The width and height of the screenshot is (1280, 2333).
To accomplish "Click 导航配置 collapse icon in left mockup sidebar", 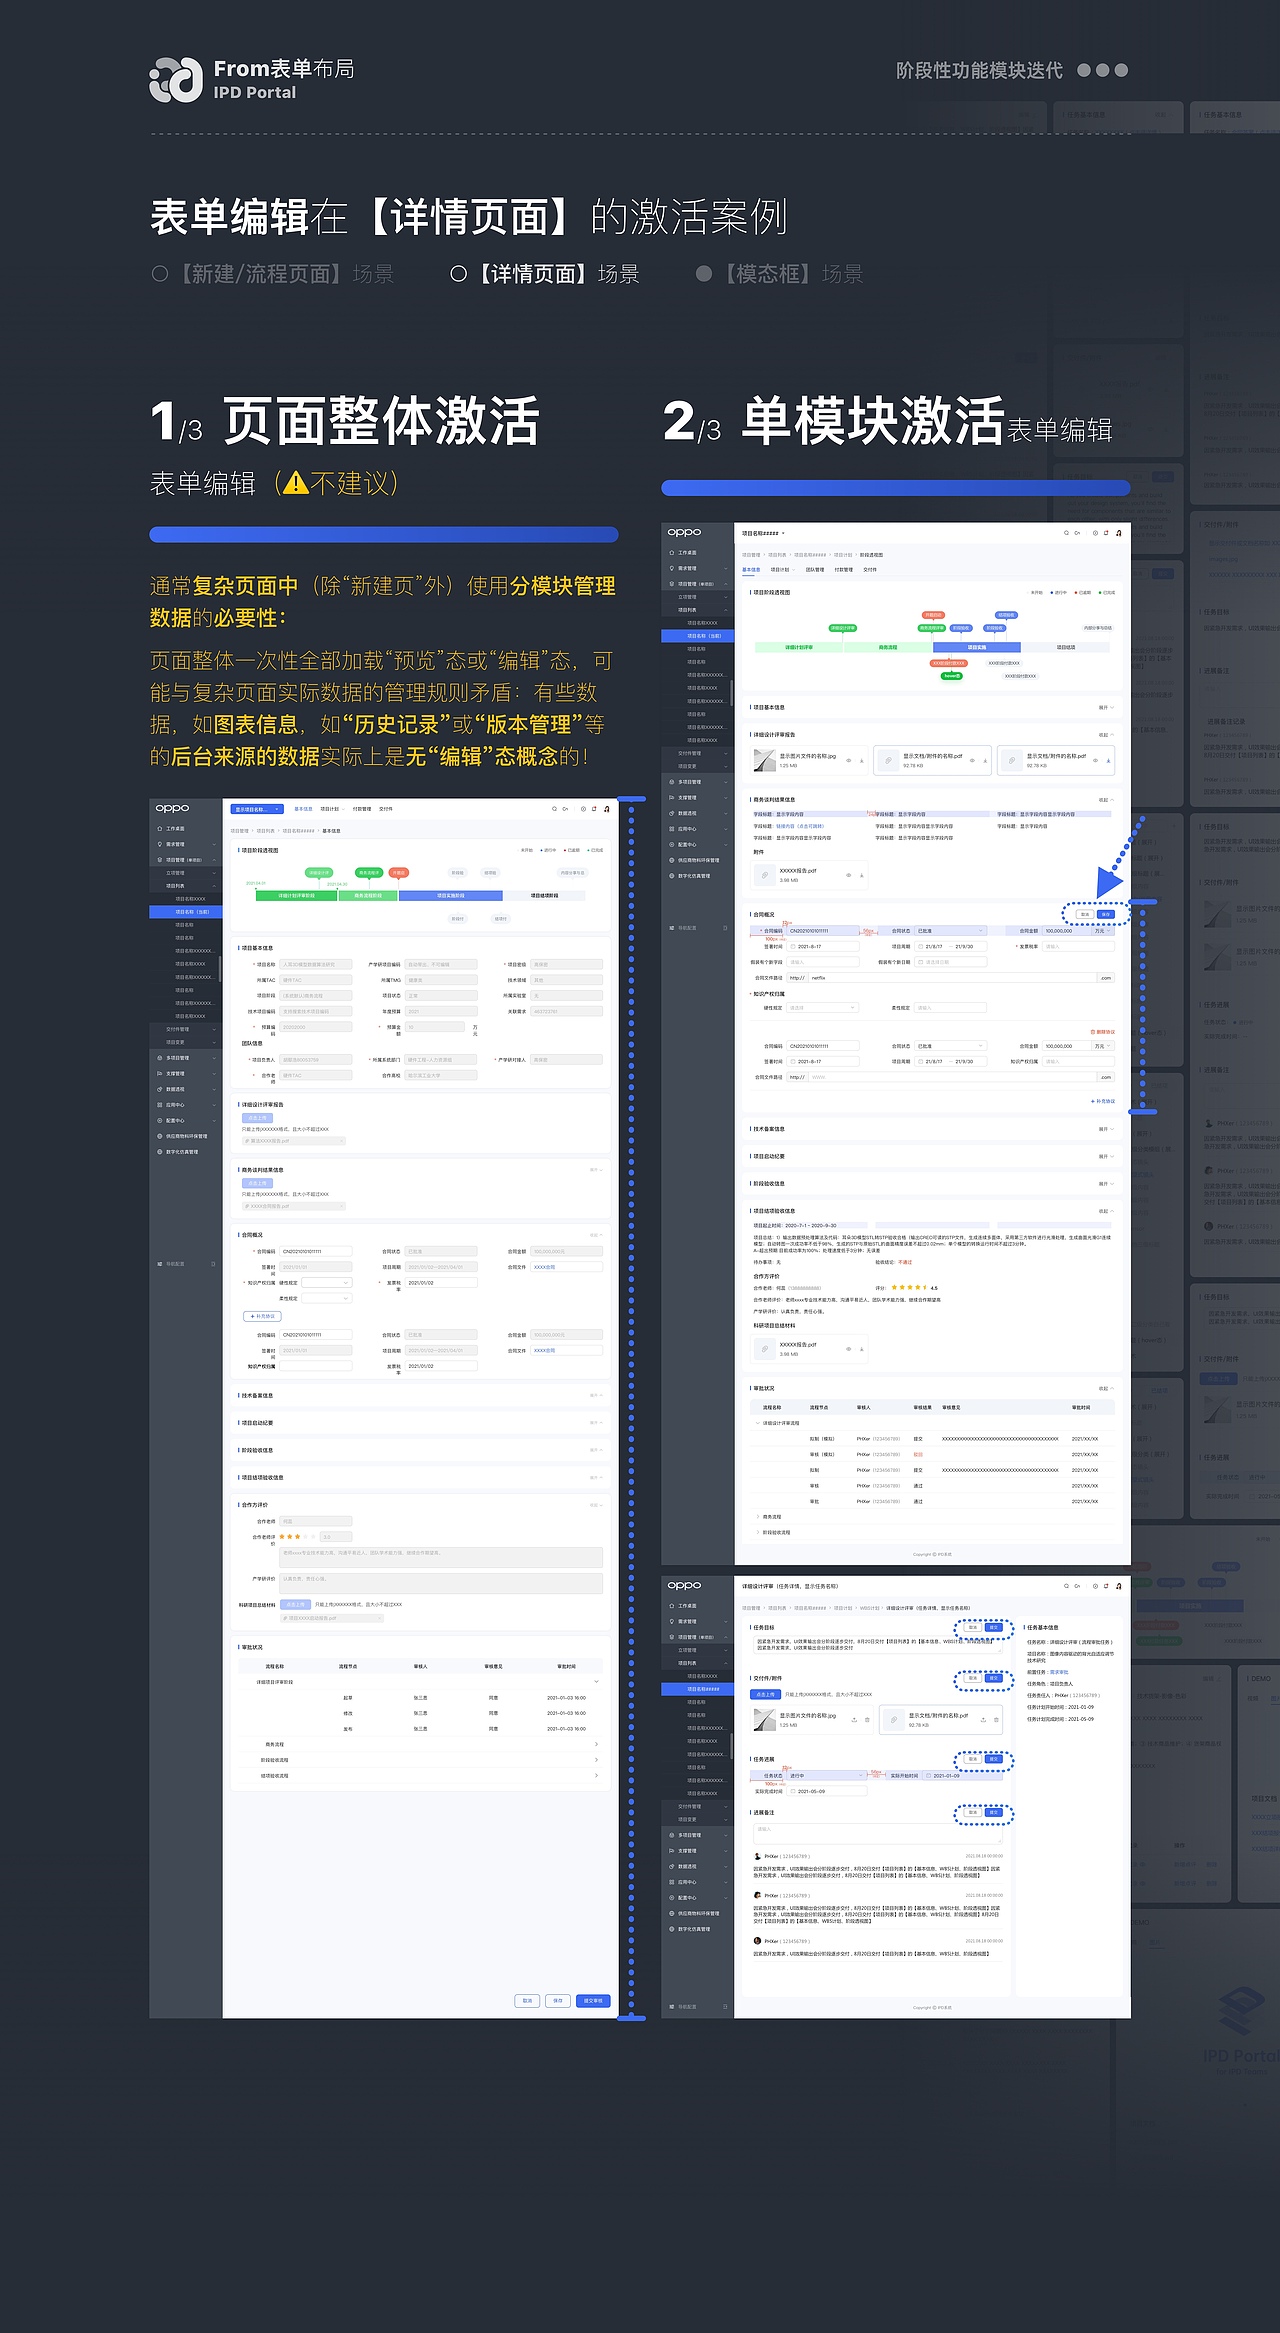I will pos(213,1264).
